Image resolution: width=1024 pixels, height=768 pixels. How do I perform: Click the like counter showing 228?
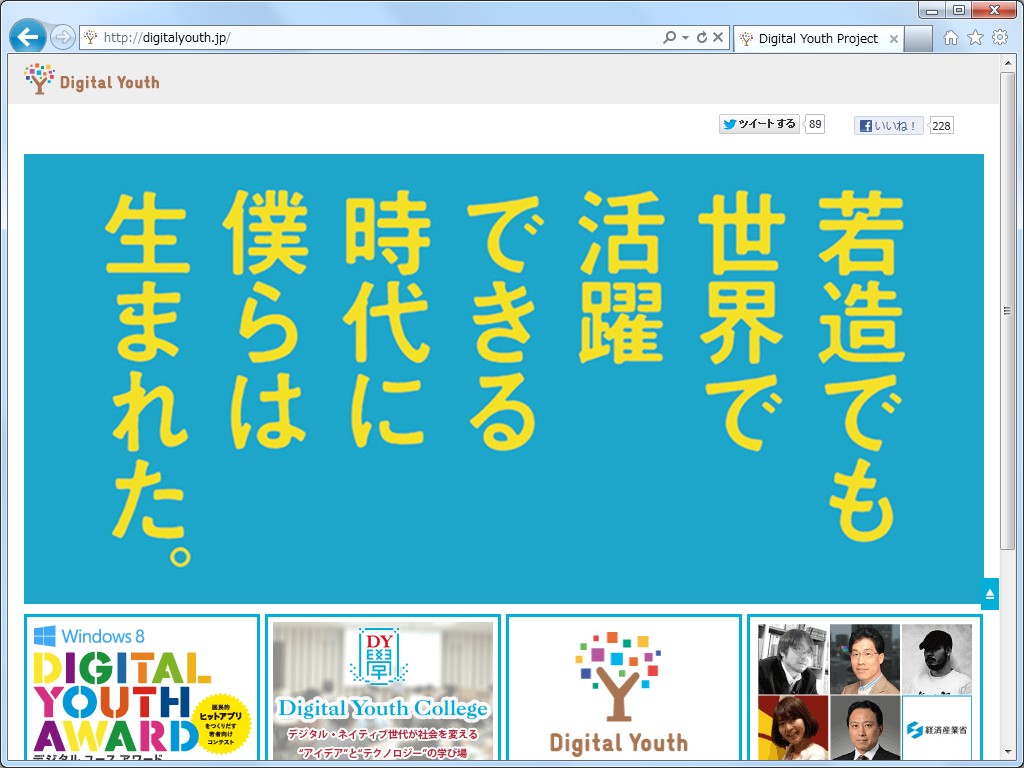940,125
